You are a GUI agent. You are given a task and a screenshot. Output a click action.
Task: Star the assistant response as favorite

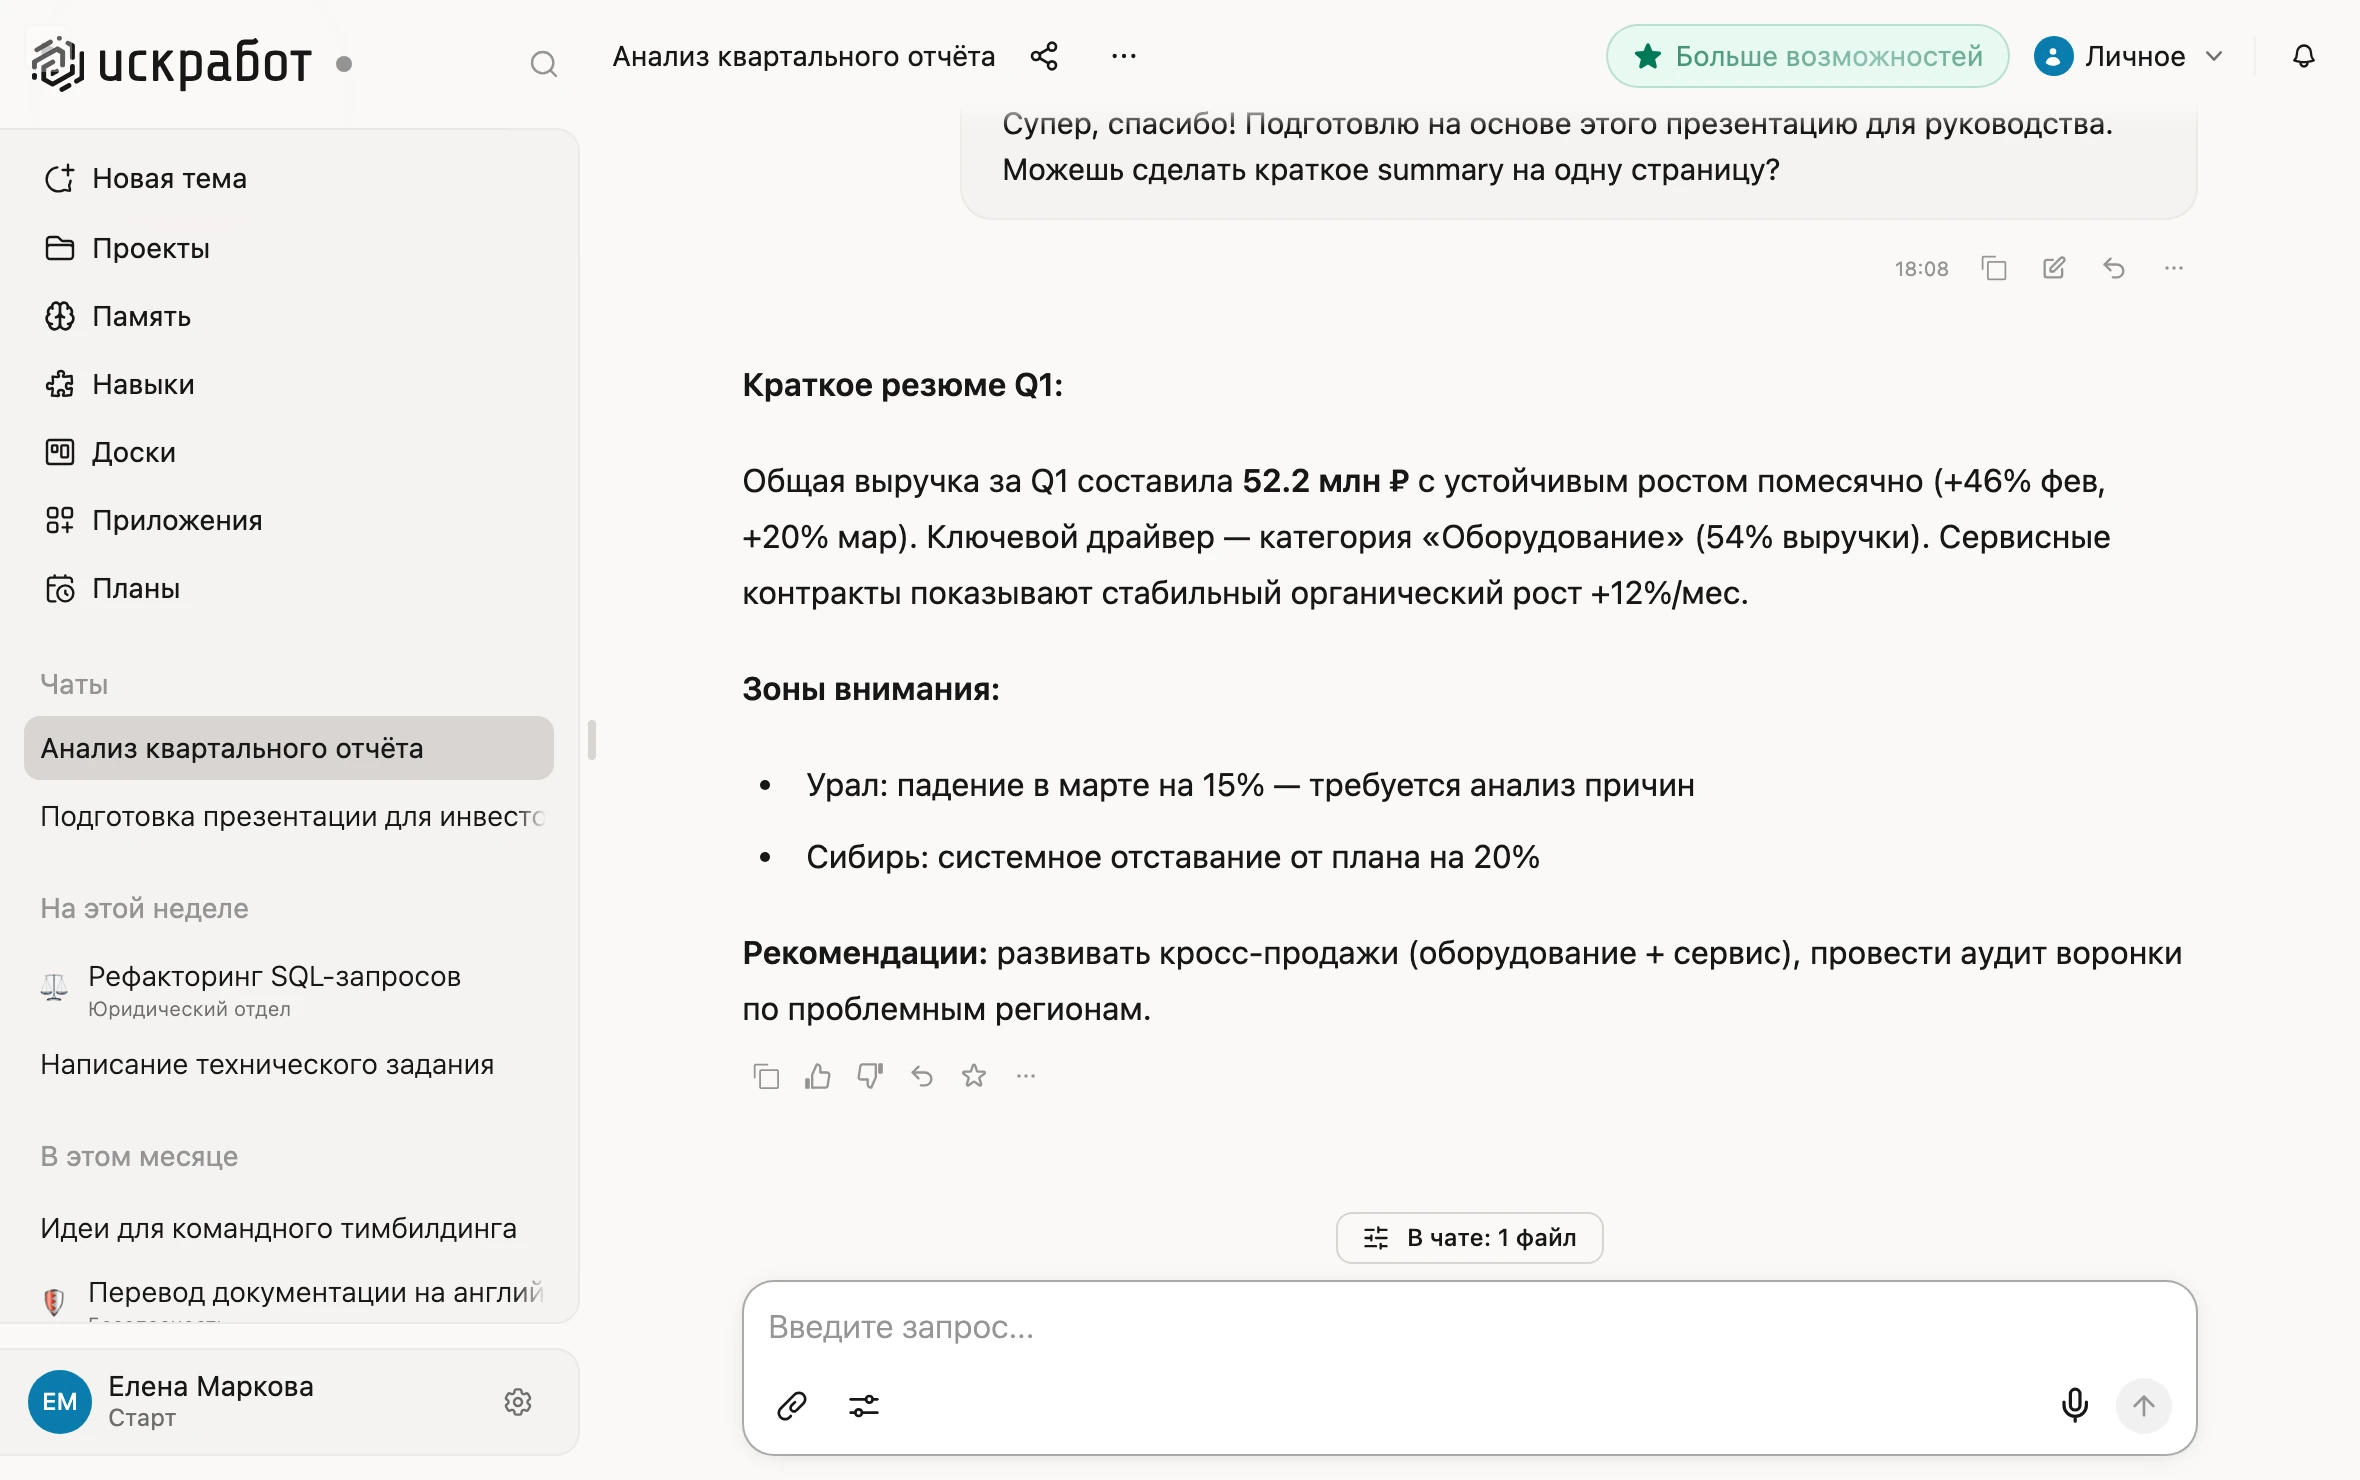(974, 1076)
